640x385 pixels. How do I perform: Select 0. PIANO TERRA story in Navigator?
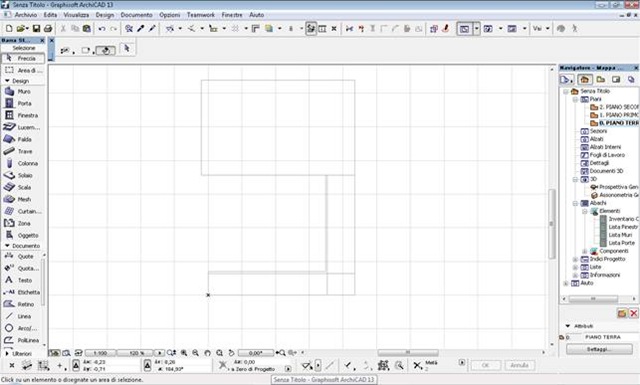click(614, 123)
